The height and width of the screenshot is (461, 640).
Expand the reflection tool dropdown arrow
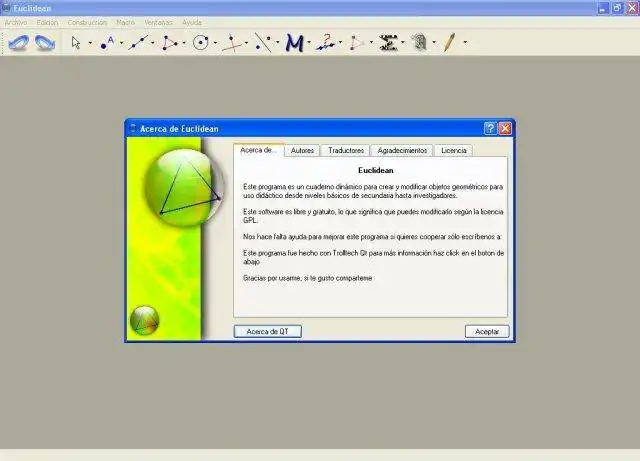(278, 42)
